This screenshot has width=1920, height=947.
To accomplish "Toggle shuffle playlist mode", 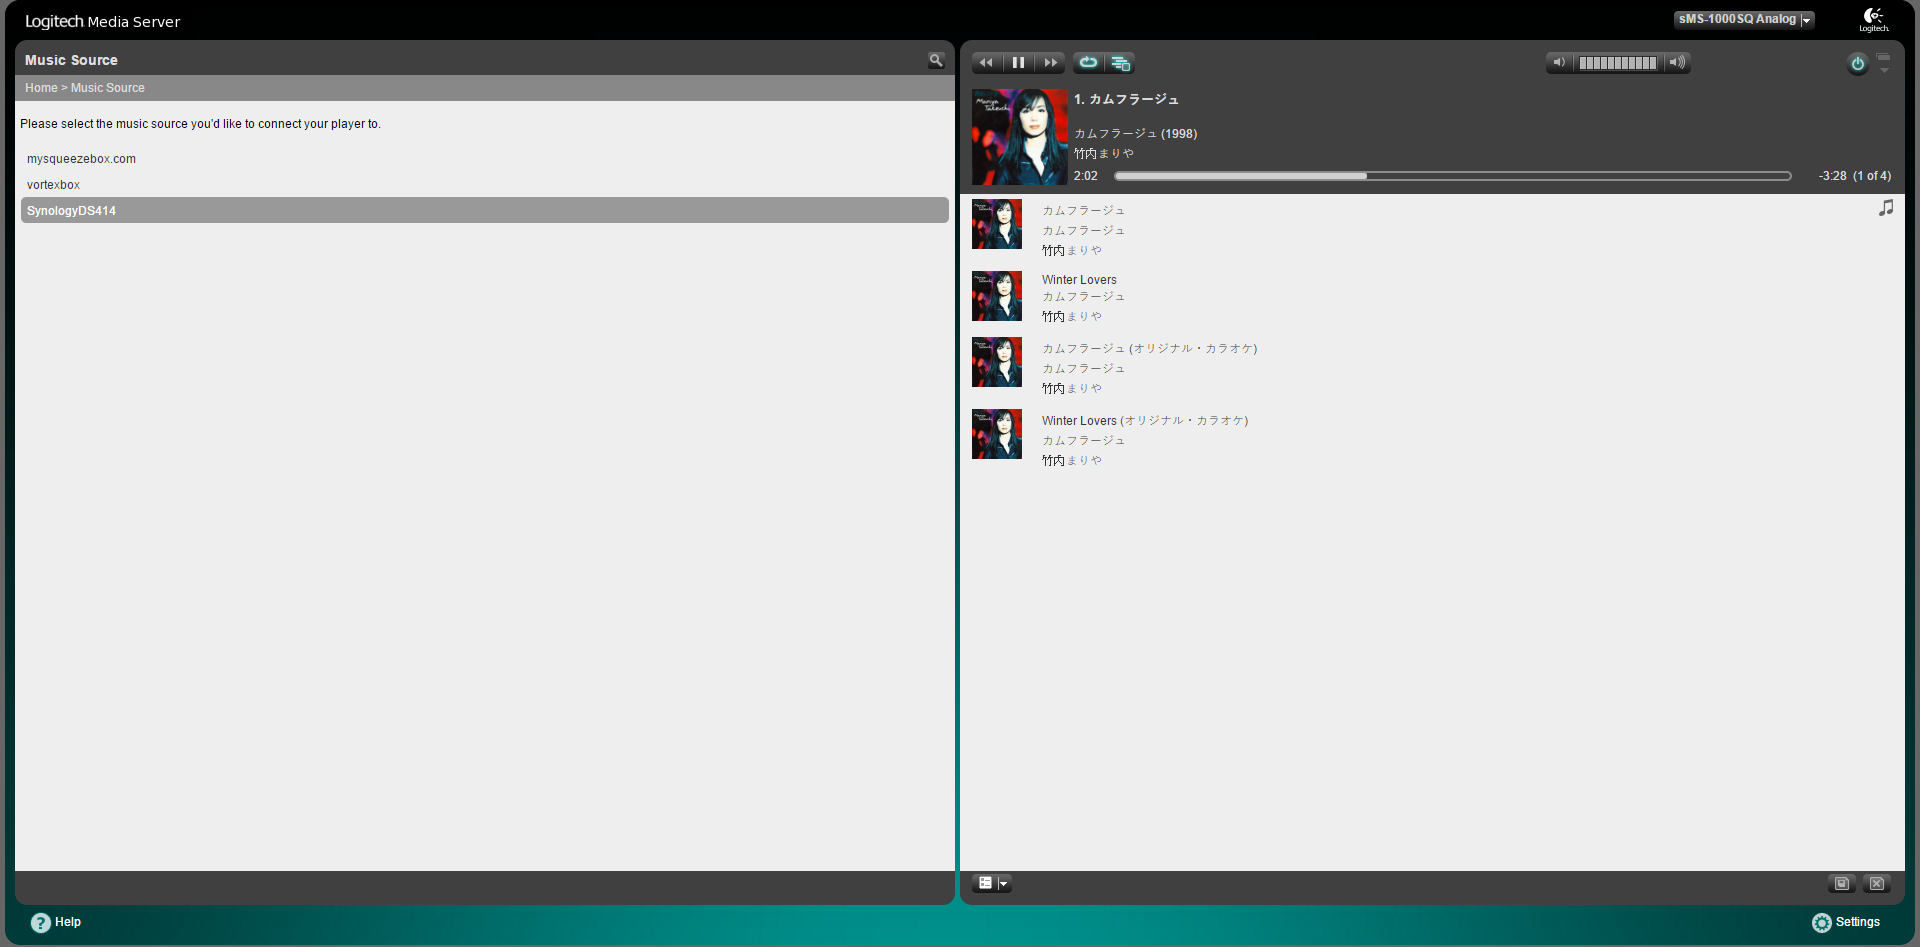I will coord(1120,63).
